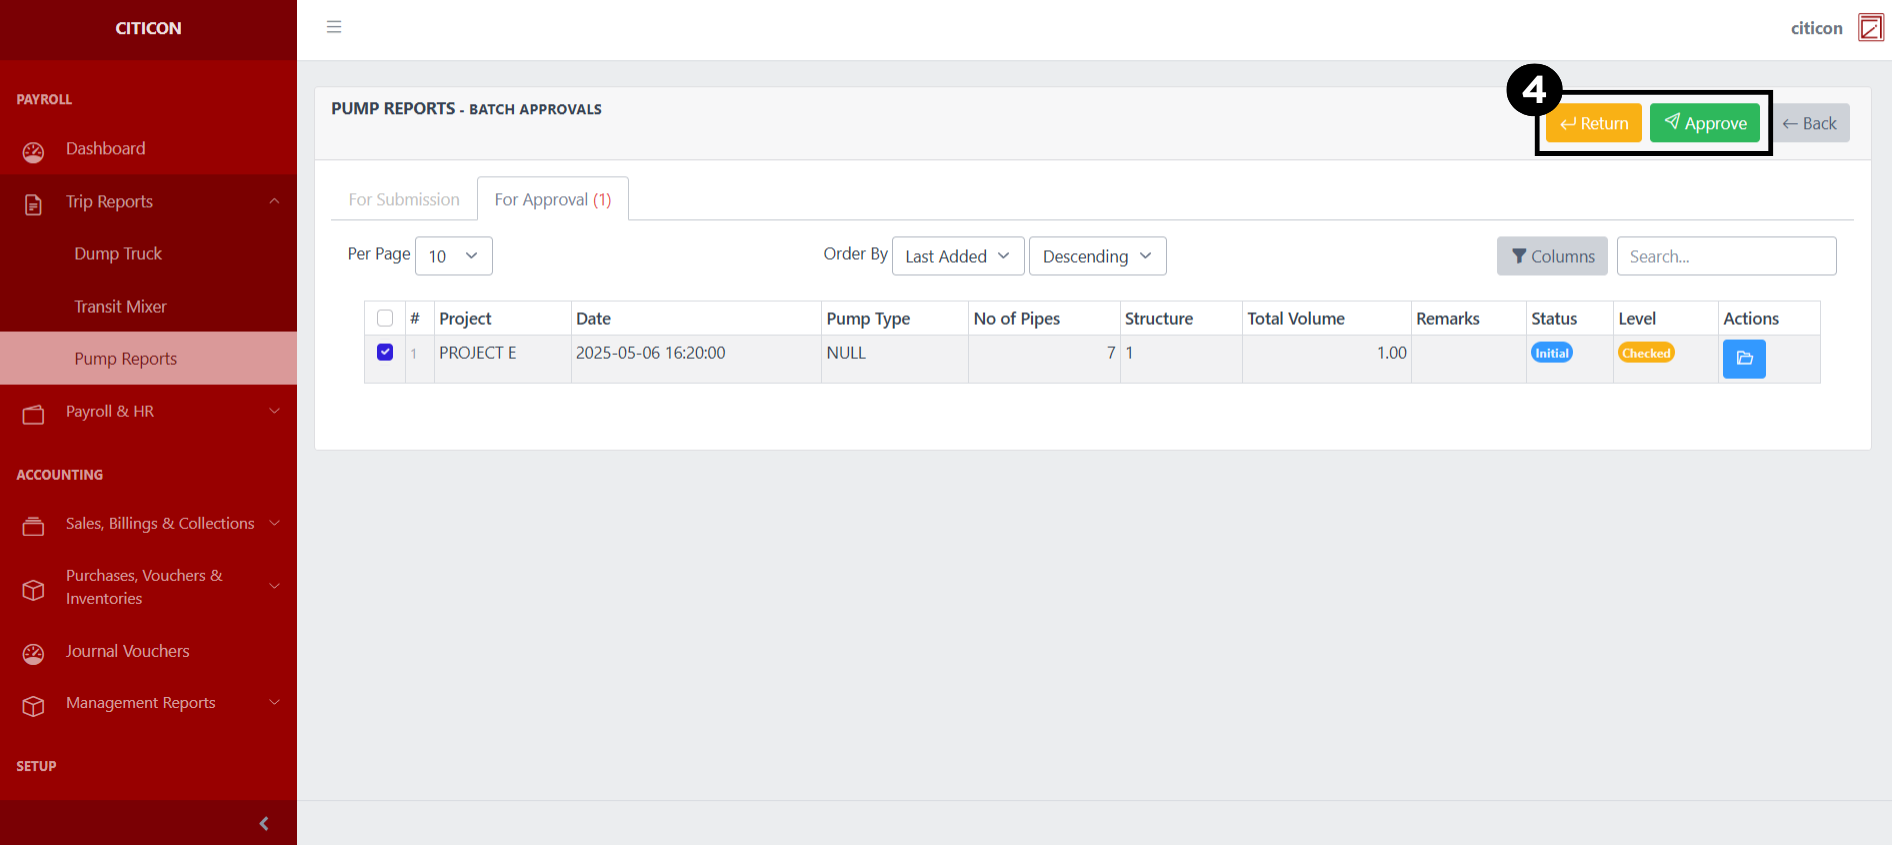Click the Dashboard sidebar icon
1892x845 pixels.
coord(33,152)
